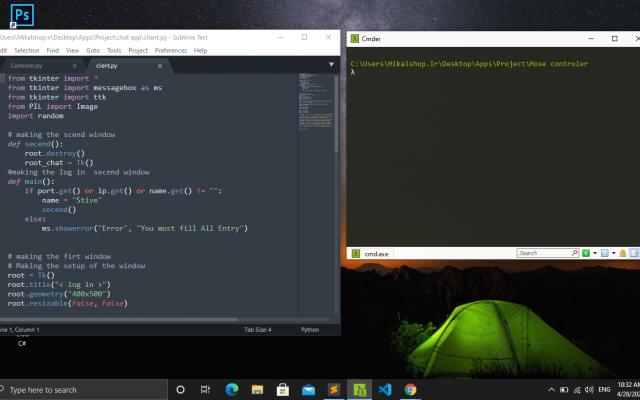Screen dimensions: 640x400
Task: Open the Photoshop desktop shortcut
Action: [x=22, y=16]
